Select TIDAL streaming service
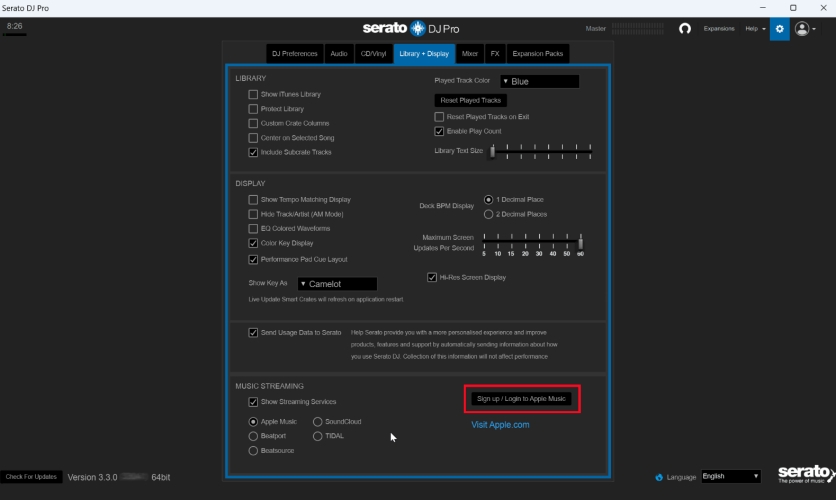The image size is (836, 500). pyautogui.click(x=318, y=436)
